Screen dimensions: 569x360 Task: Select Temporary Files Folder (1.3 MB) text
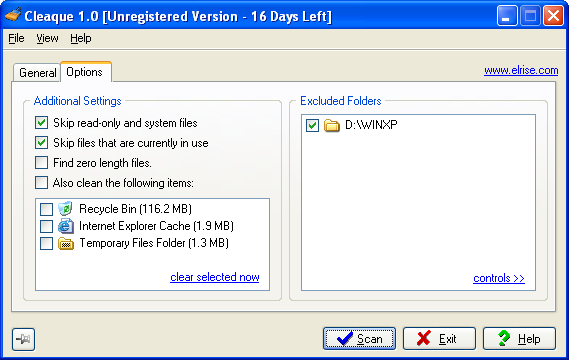pos(154,243)
